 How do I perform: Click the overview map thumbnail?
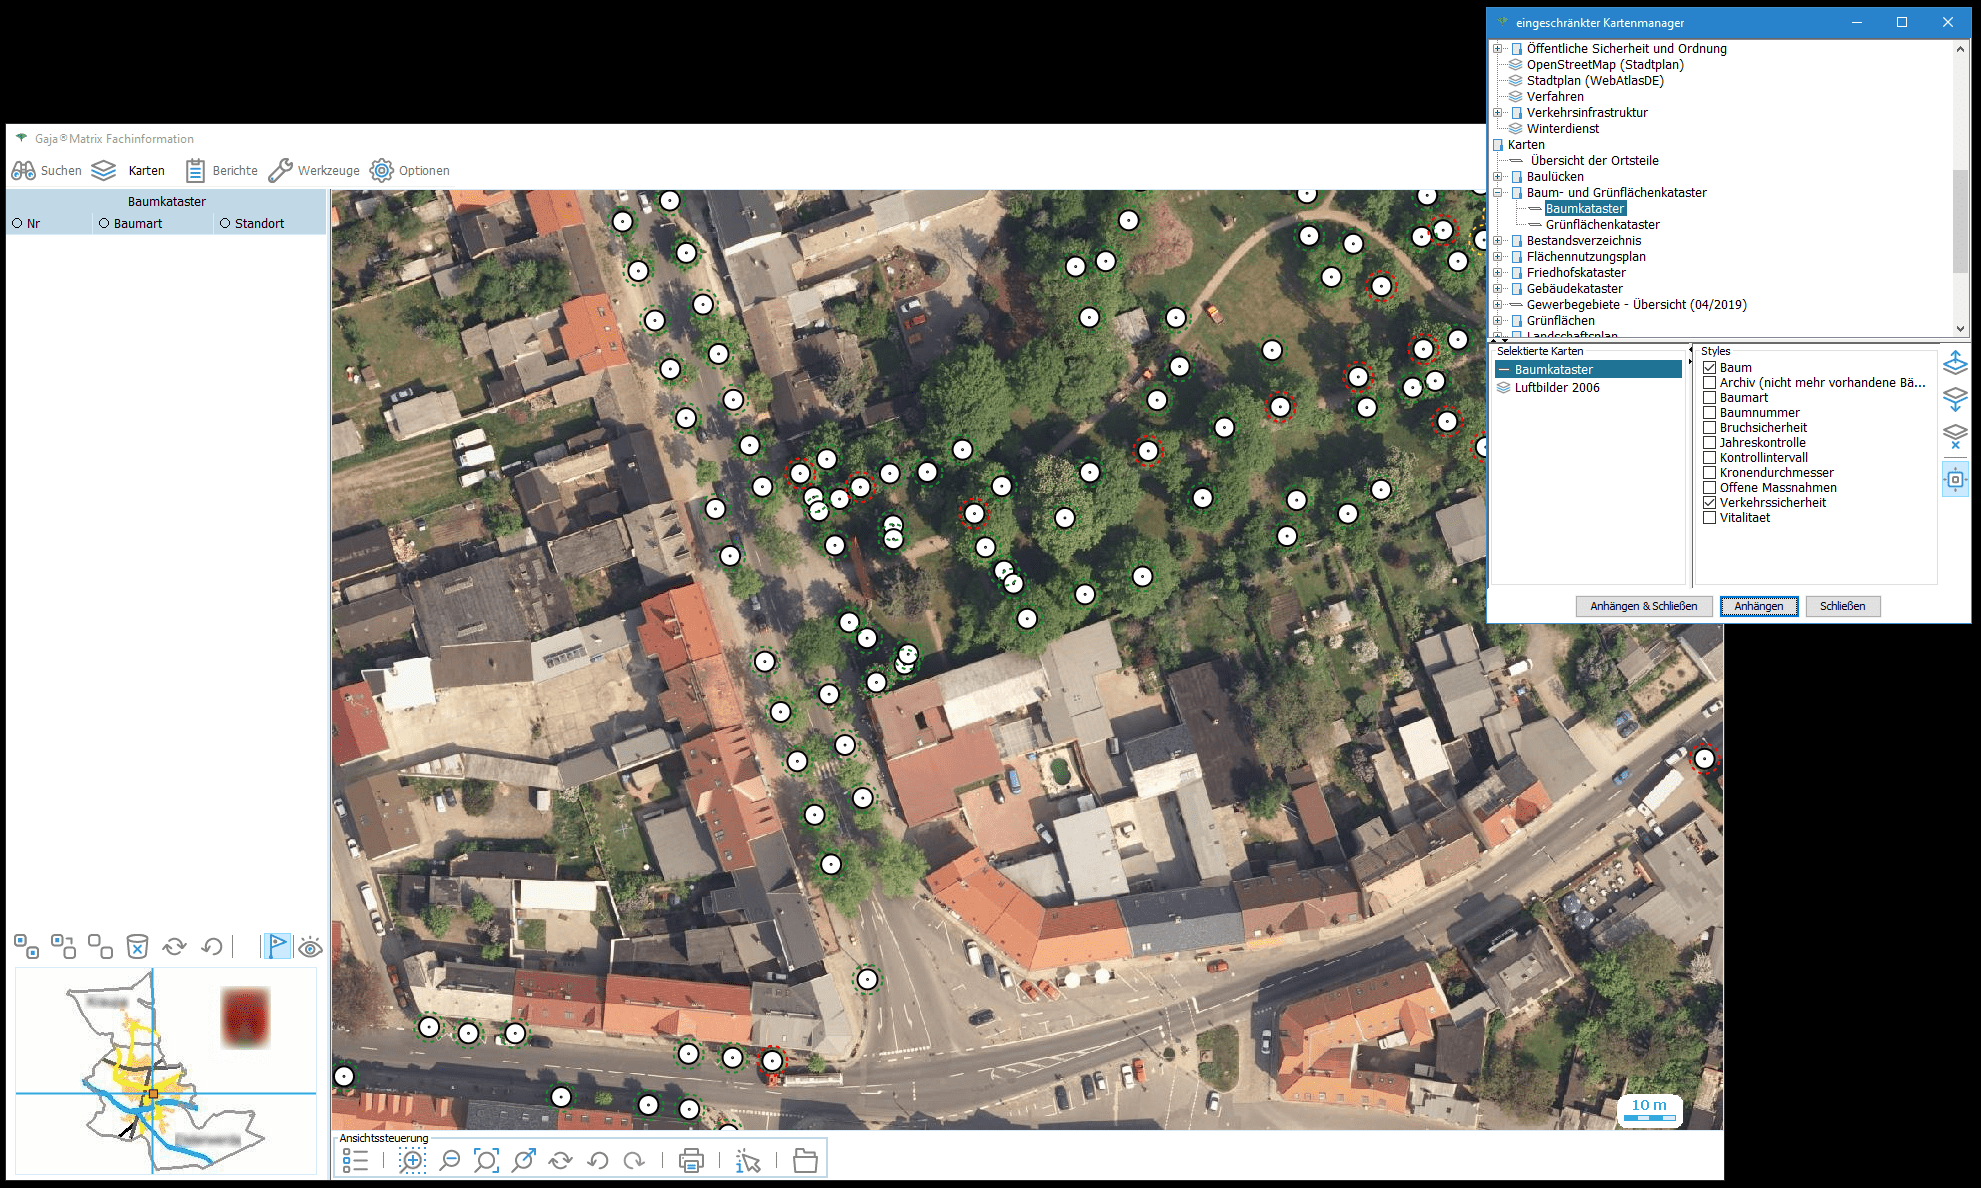click(x=165, y=1070)
